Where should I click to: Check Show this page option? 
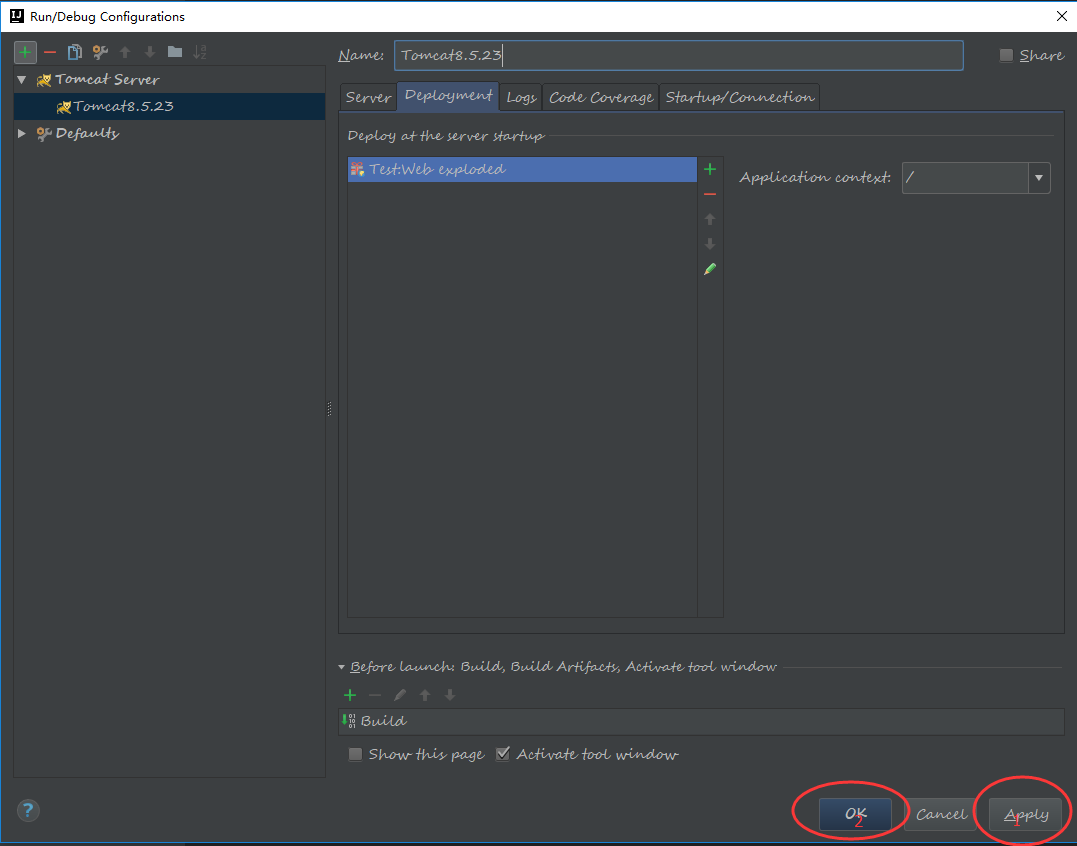[355, 755]
